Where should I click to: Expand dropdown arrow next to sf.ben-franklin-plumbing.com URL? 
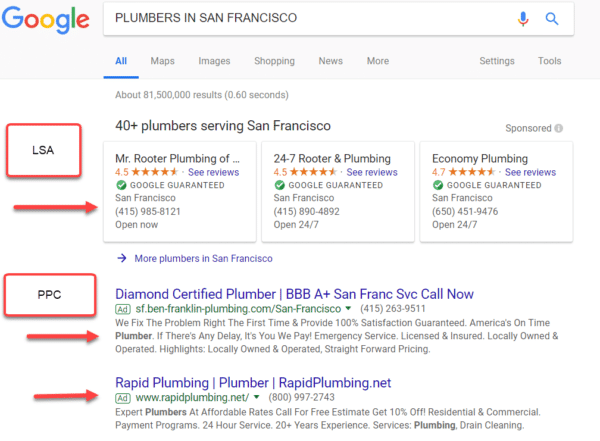point(348,308)
